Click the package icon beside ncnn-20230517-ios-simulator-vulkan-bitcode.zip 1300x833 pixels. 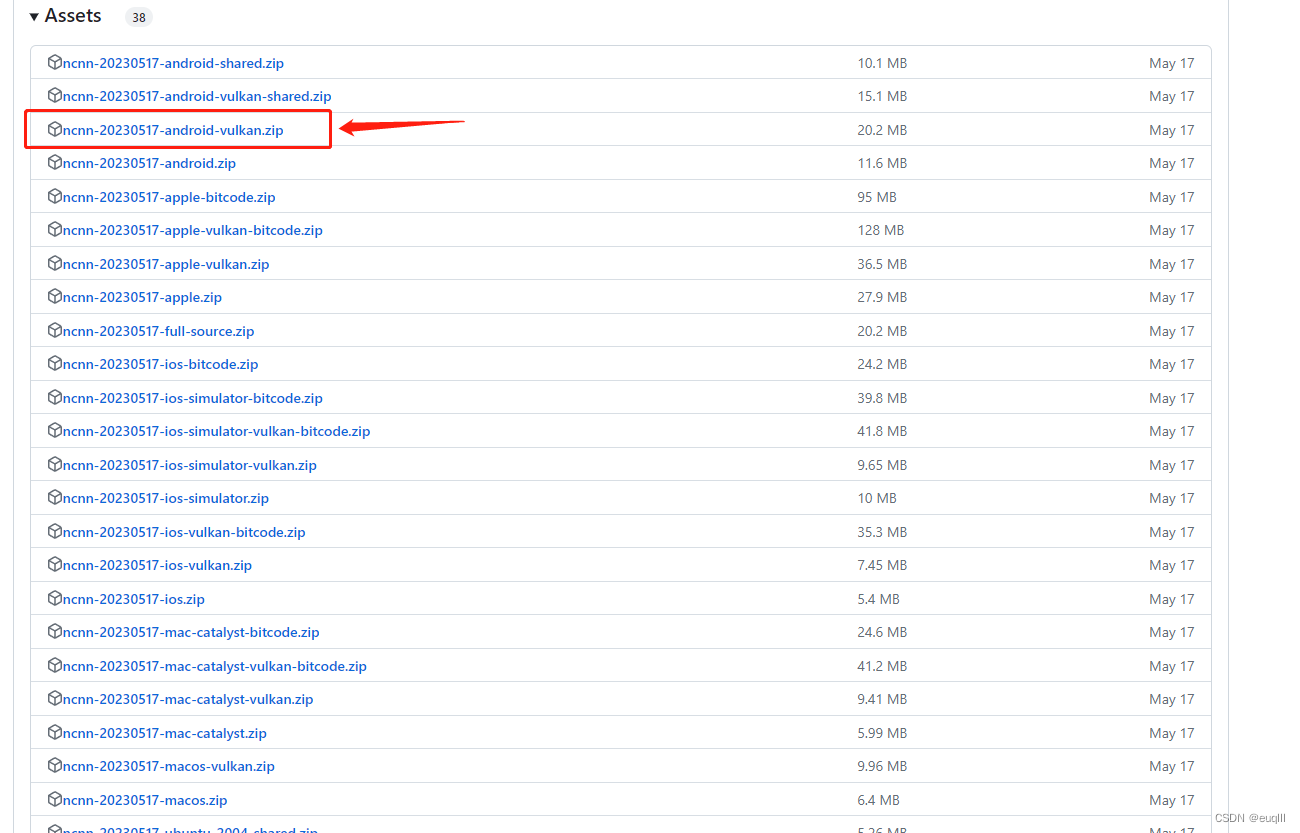point(55,431)
